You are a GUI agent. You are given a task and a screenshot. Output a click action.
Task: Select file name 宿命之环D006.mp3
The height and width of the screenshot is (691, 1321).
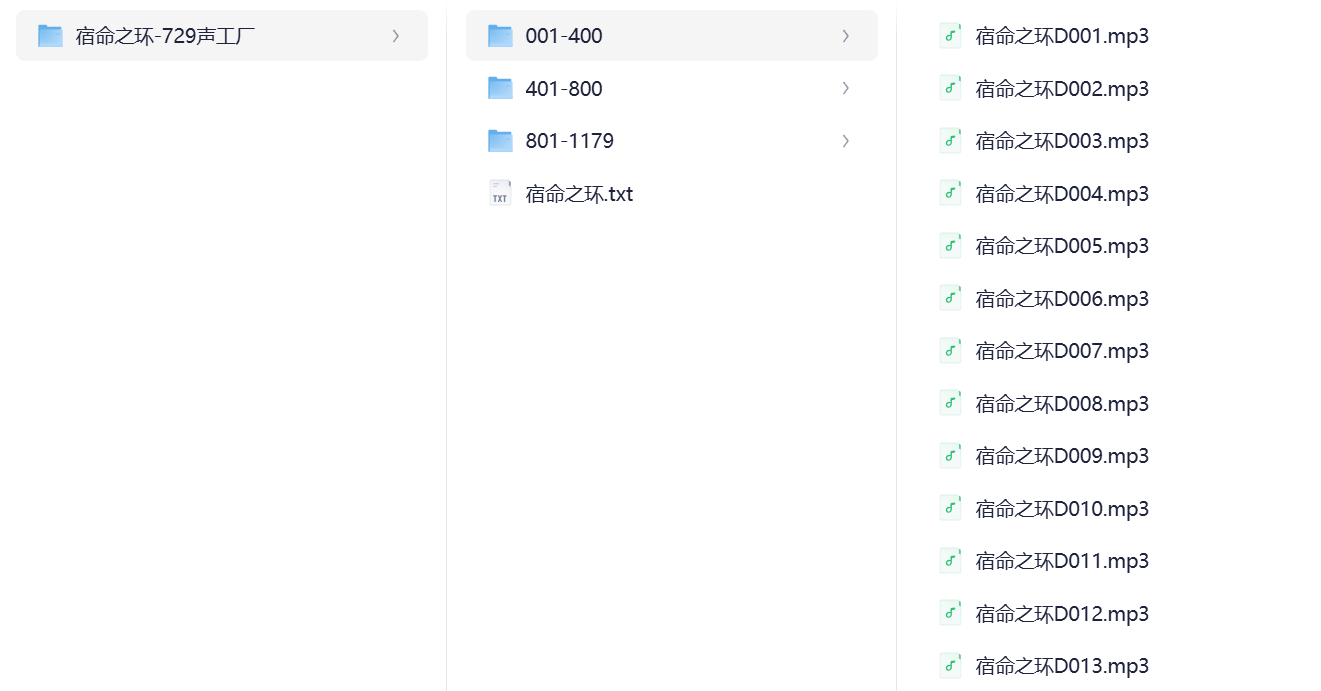coord(1062,299)
